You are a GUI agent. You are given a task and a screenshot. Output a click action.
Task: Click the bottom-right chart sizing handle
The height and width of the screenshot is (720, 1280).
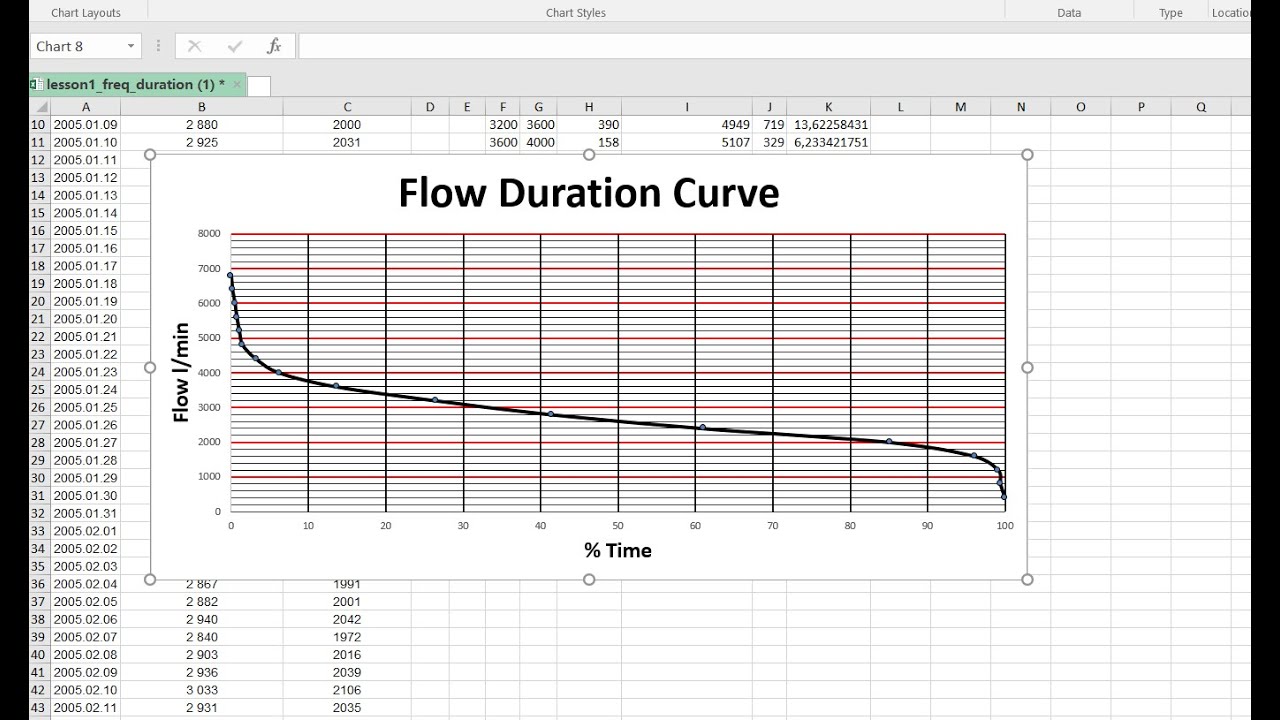coord(1027,579)
